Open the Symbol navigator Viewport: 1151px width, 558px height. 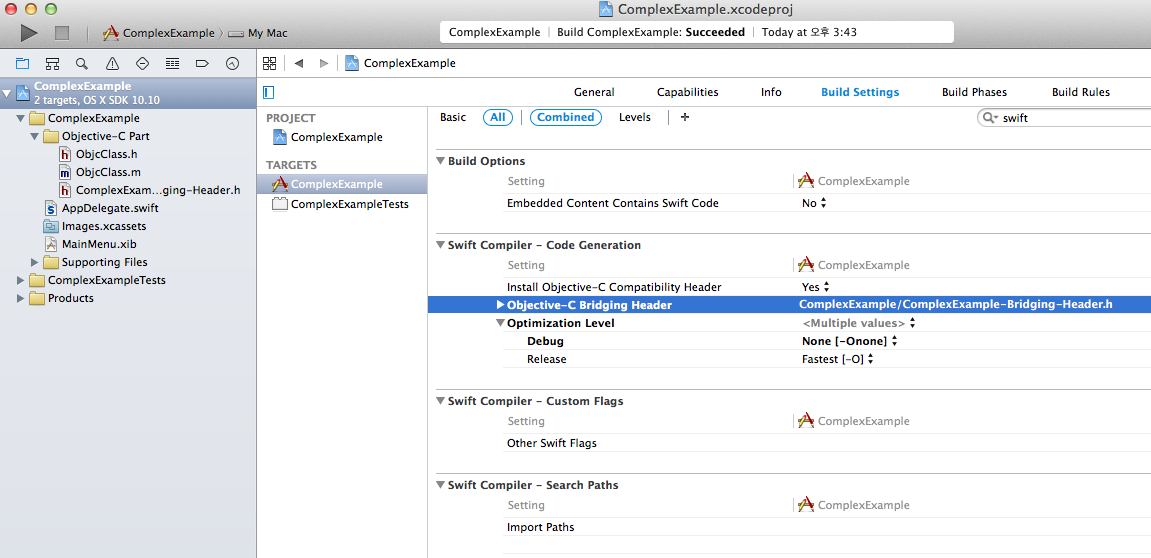52,63
